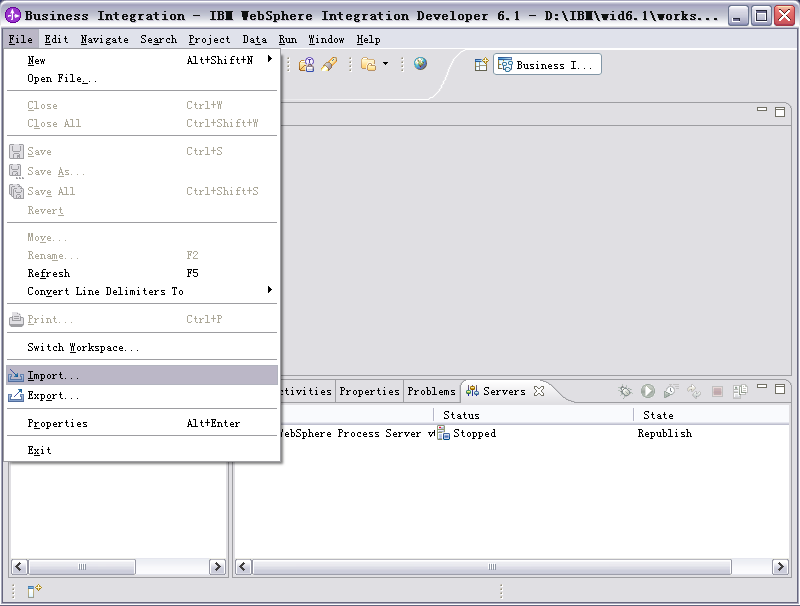Maximize the Servers panel view
The width and height of the screenshot is (800, 606).
click(x=780, y=389)
